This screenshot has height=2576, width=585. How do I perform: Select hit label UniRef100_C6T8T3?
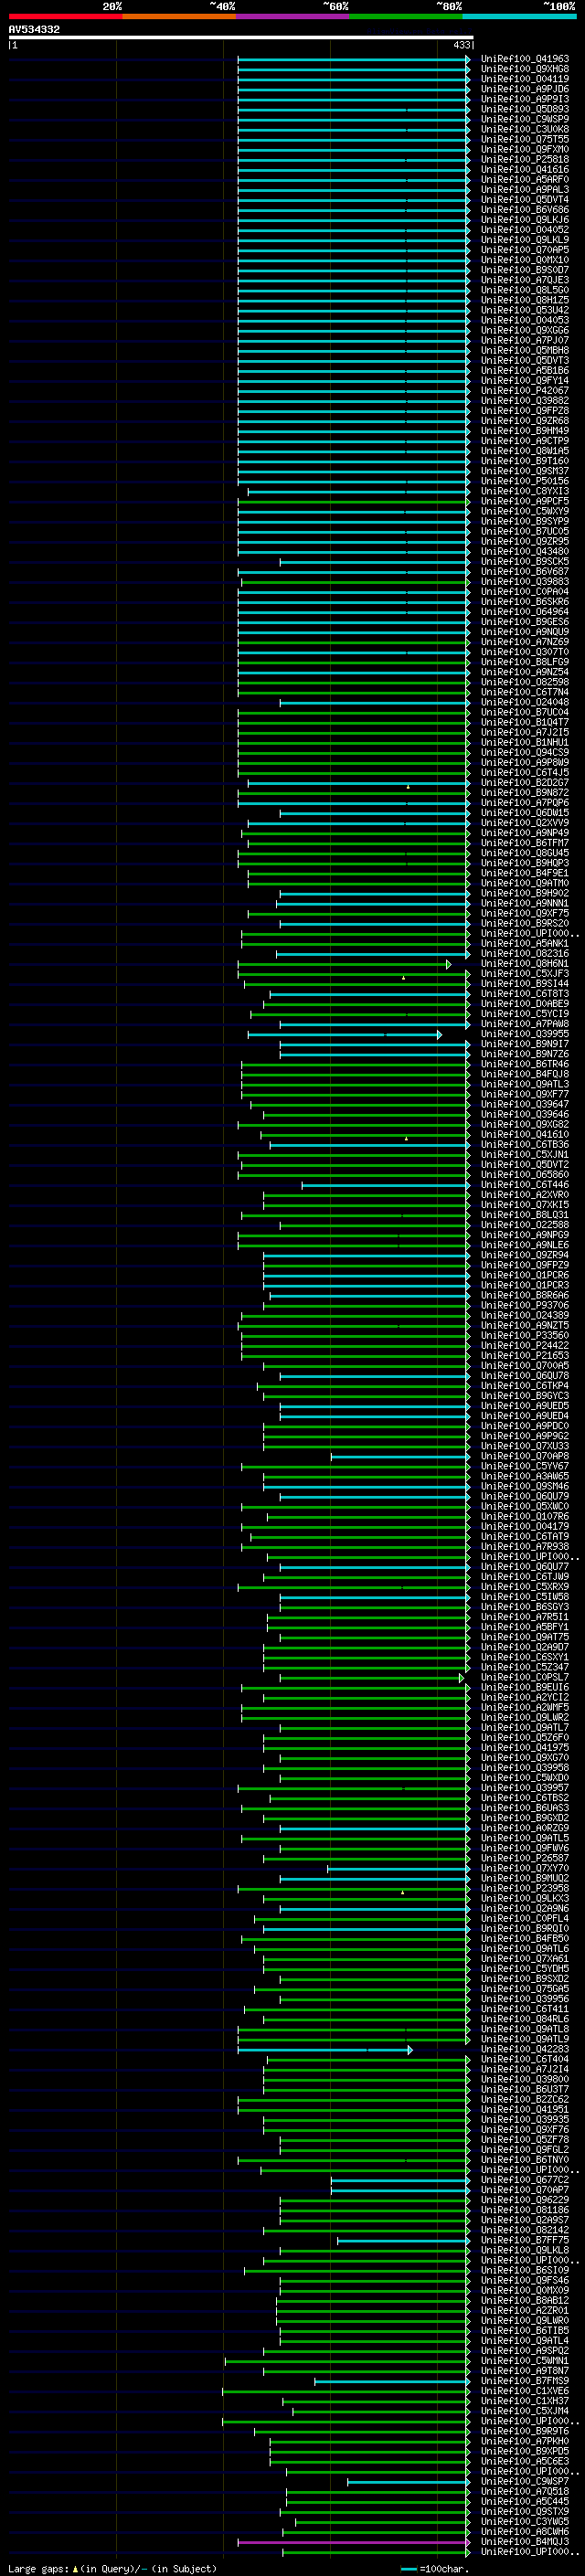click(x=525, y=994)
